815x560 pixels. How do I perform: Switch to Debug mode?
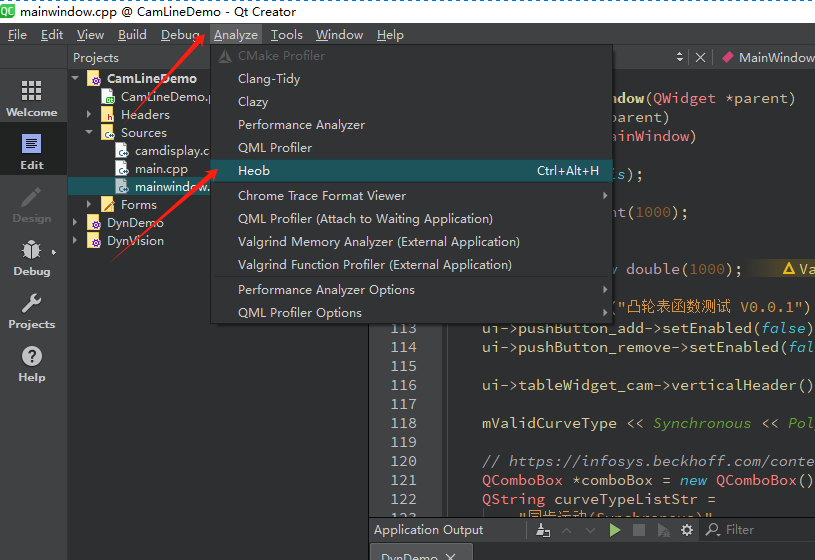[32, 258]
